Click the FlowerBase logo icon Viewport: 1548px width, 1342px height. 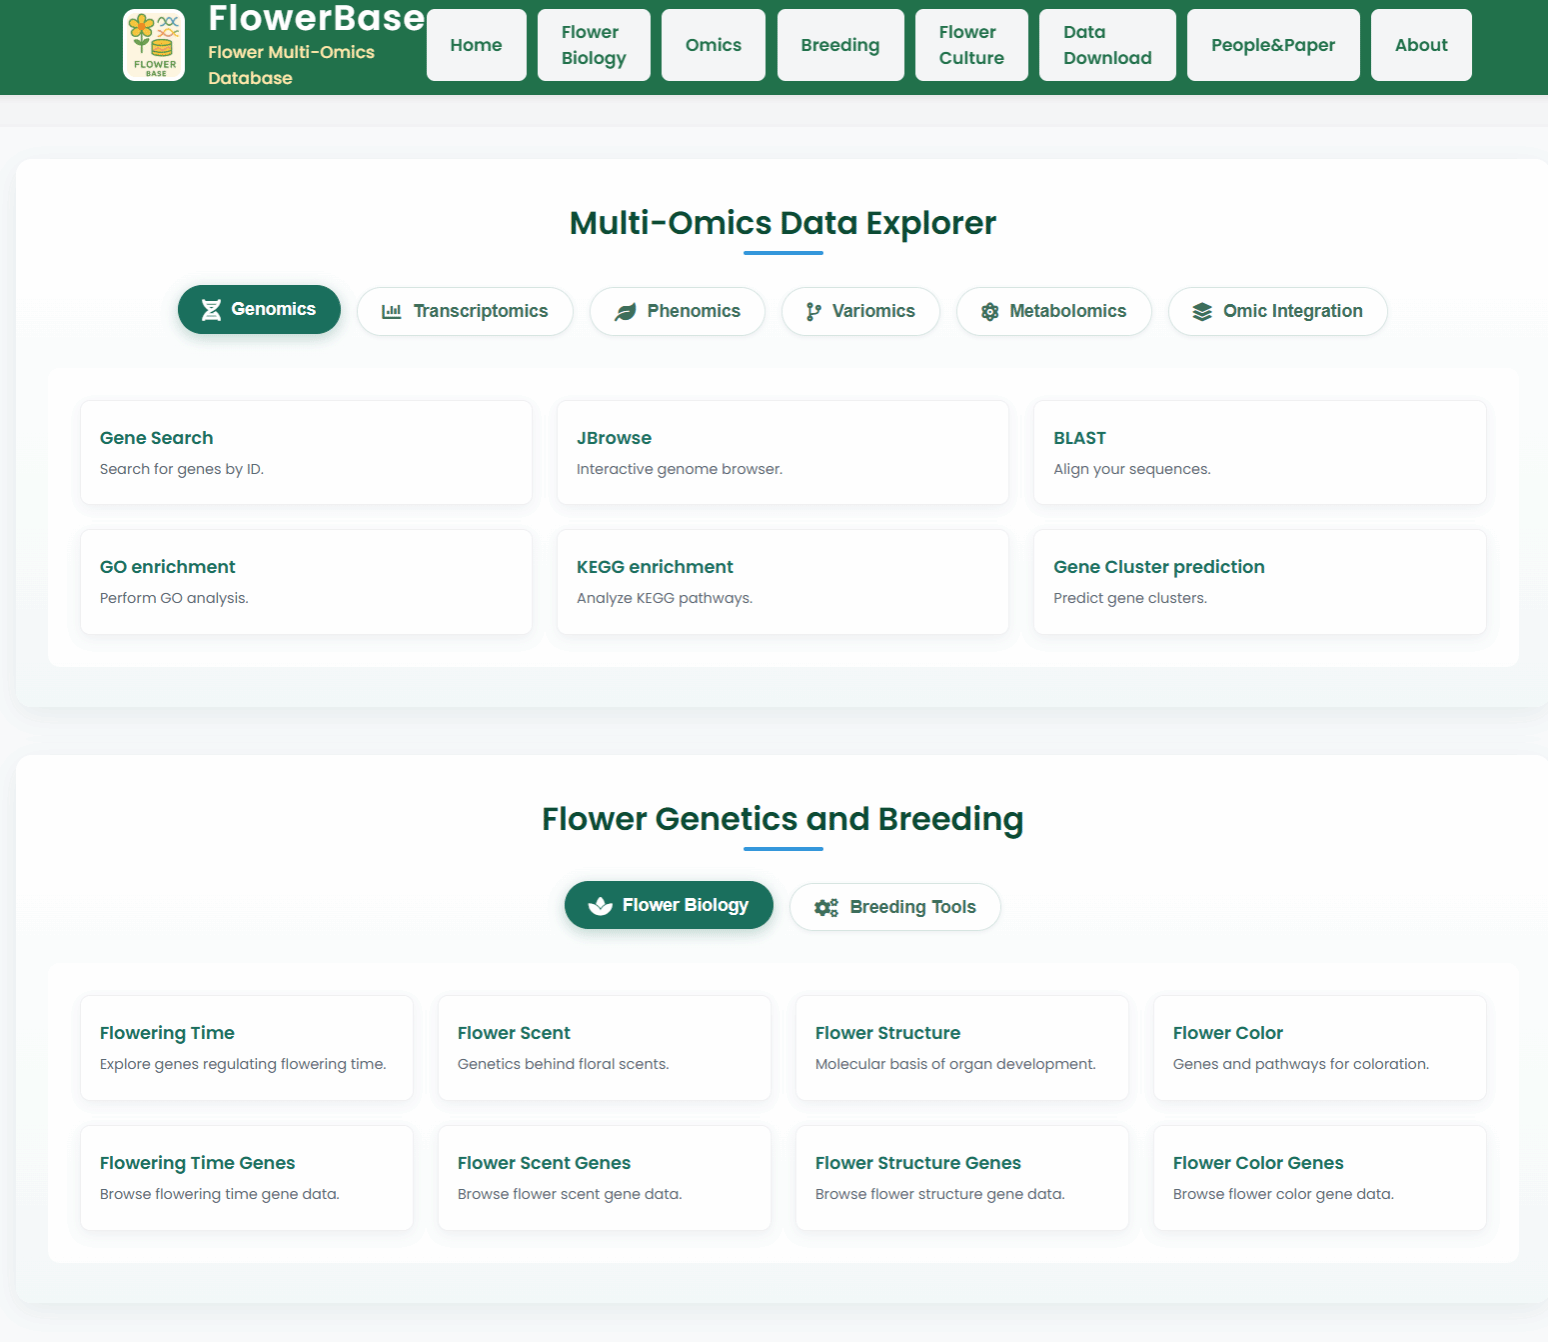pyautogui.click(x=153, y=45)
